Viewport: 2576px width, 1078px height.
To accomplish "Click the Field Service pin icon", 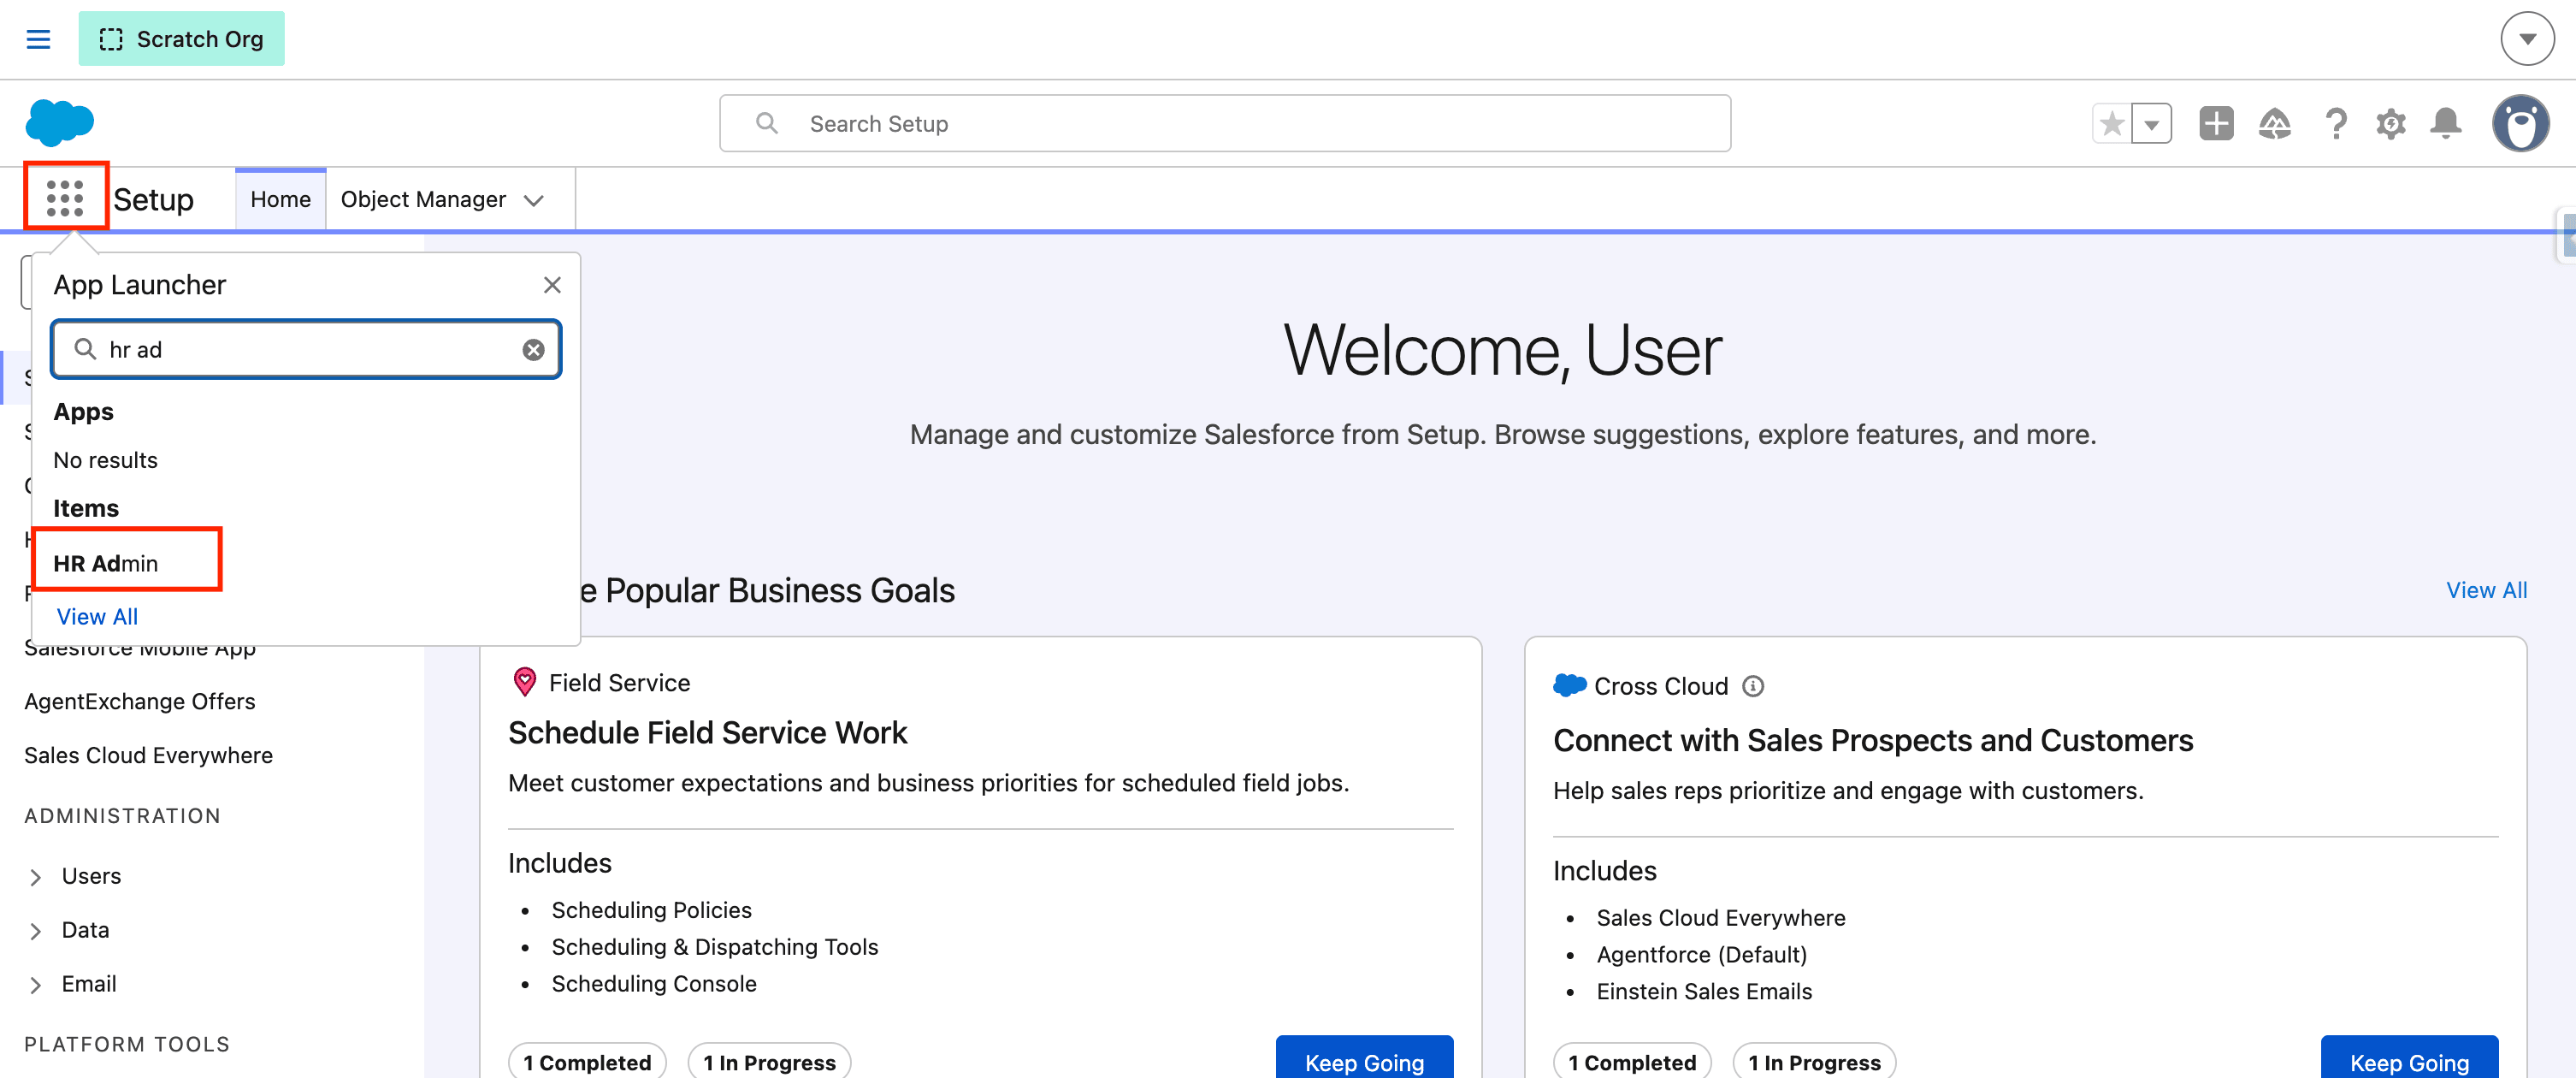I will click(x=524, y=682).
